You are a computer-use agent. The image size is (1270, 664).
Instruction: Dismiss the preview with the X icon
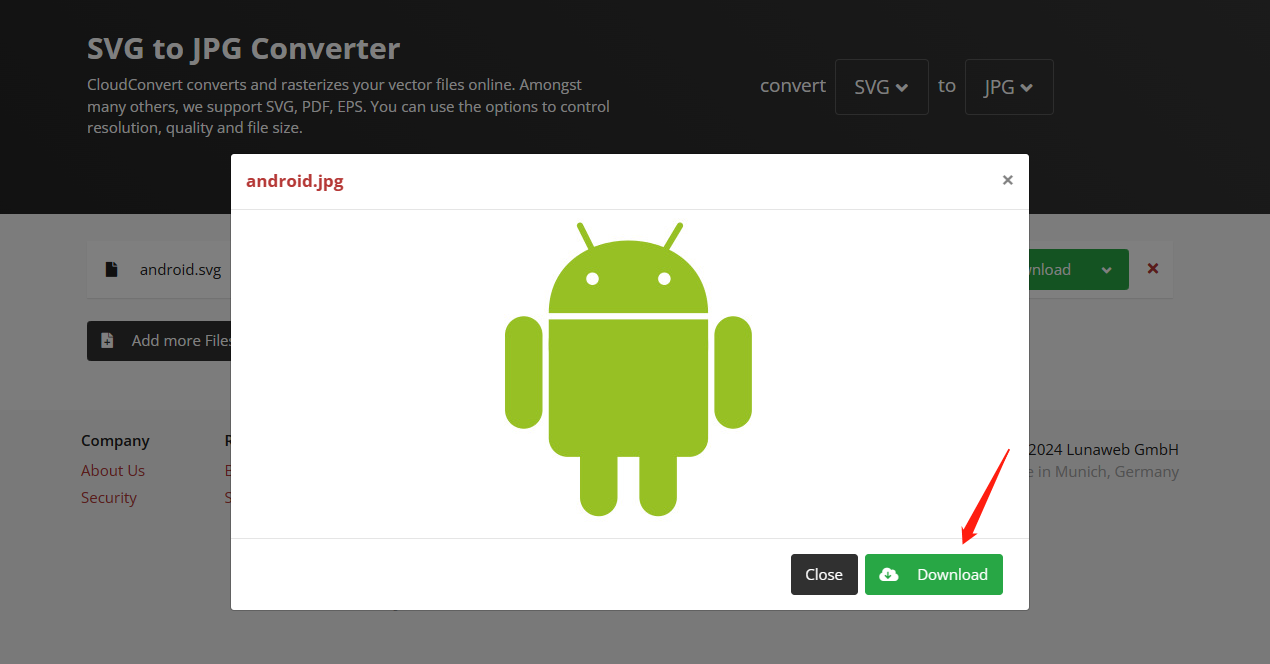[1007, 180]
